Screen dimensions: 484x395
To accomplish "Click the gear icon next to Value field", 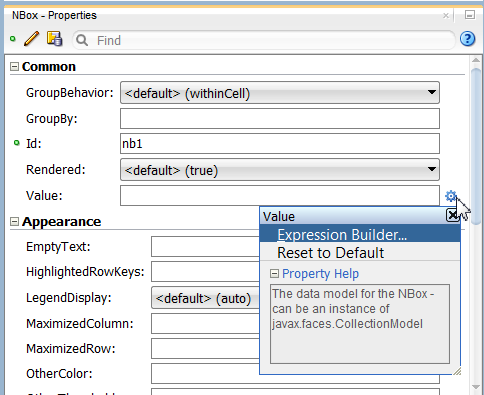I will (451, 196).
